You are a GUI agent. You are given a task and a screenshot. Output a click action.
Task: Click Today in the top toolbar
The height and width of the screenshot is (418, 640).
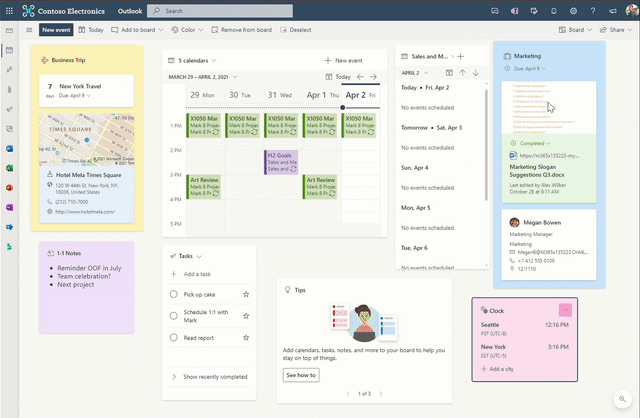click(91, 30)
